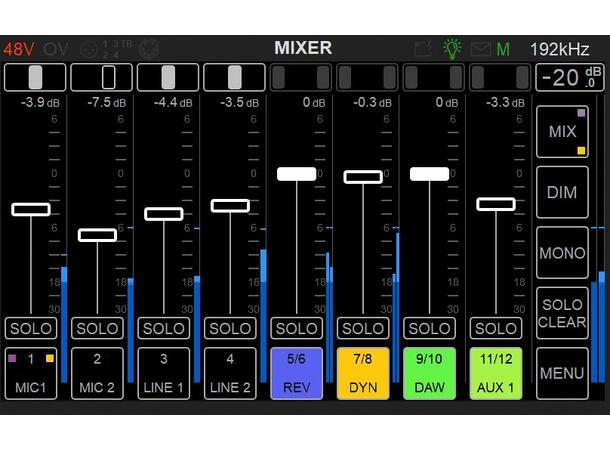Click the green M indicator
Viewport: 610px width, 450px height.
503,49
